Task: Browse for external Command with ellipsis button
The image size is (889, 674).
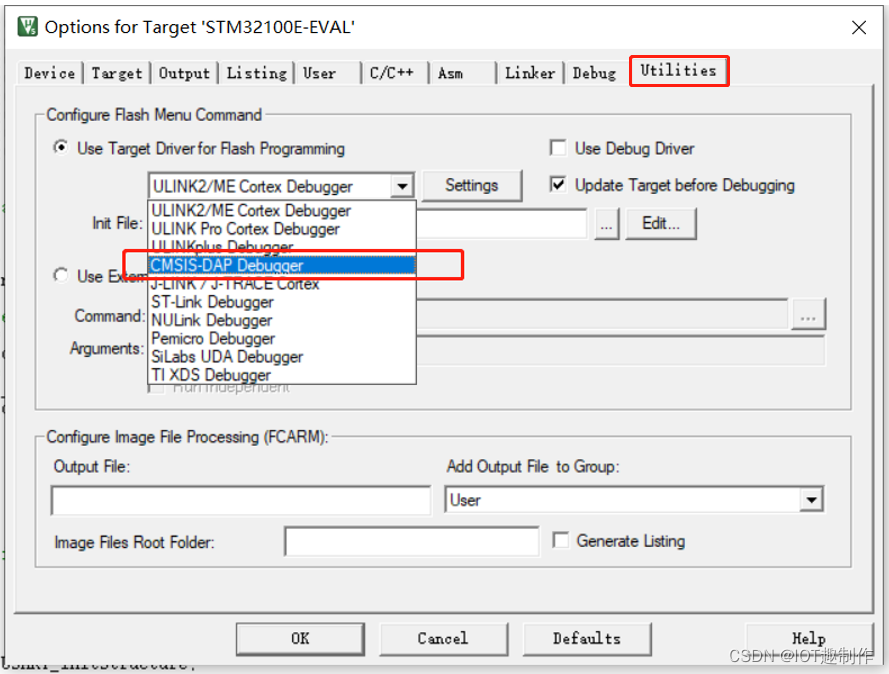Action: tap(808, 314)
